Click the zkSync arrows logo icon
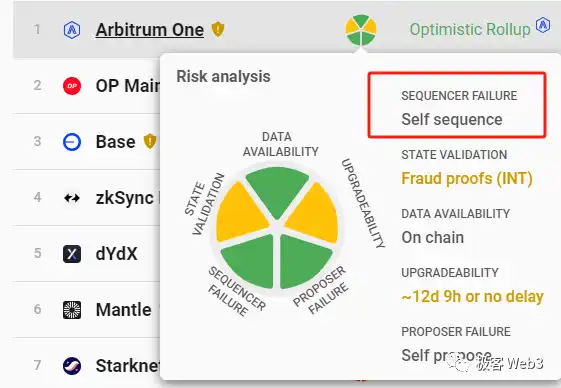Image resolution: width=561 pixels, height=388 pixels. pyautogui.click(x=72, y=198)
